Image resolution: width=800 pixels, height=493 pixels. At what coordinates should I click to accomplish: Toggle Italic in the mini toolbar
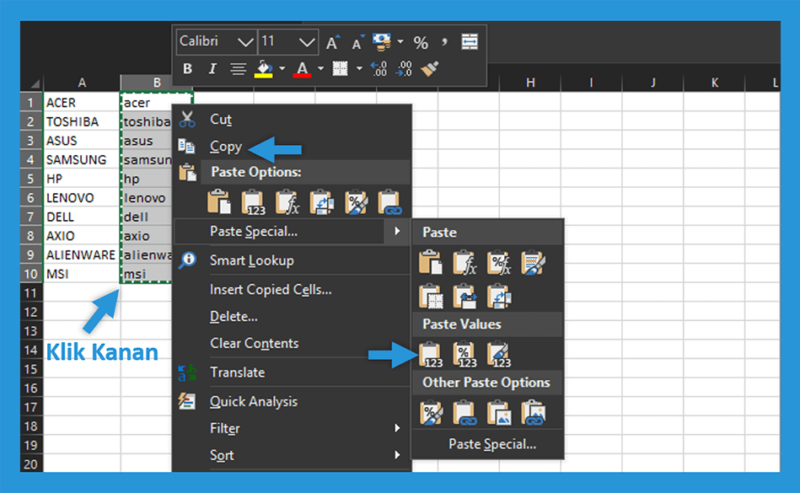point(213,69)
